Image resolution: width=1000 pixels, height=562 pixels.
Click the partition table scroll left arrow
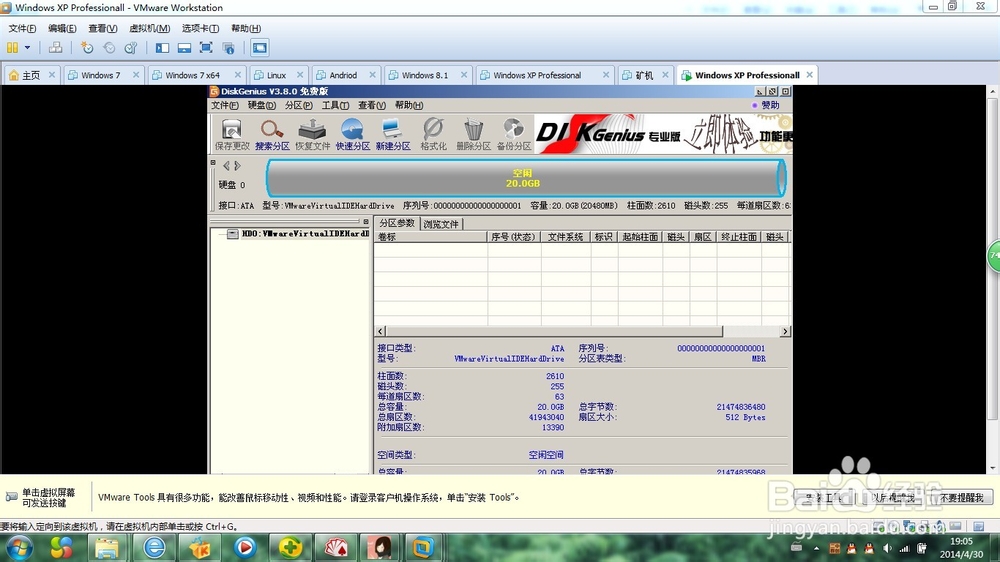coord(380,331)
